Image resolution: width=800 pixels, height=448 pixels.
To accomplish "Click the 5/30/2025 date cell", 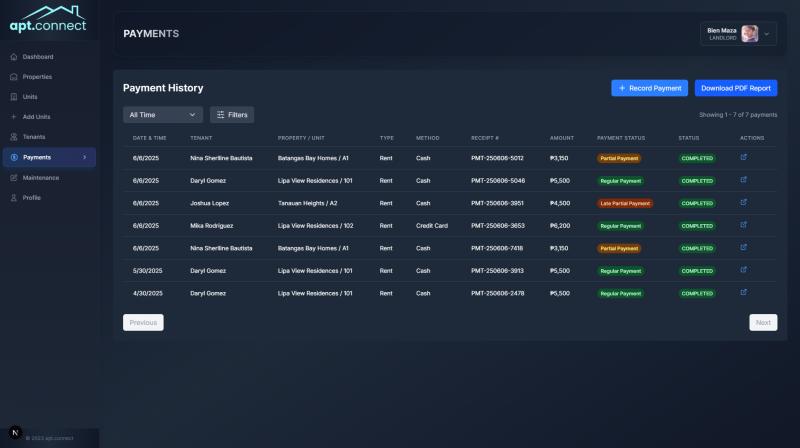I will pyautogui.click(x=147, y=271).
